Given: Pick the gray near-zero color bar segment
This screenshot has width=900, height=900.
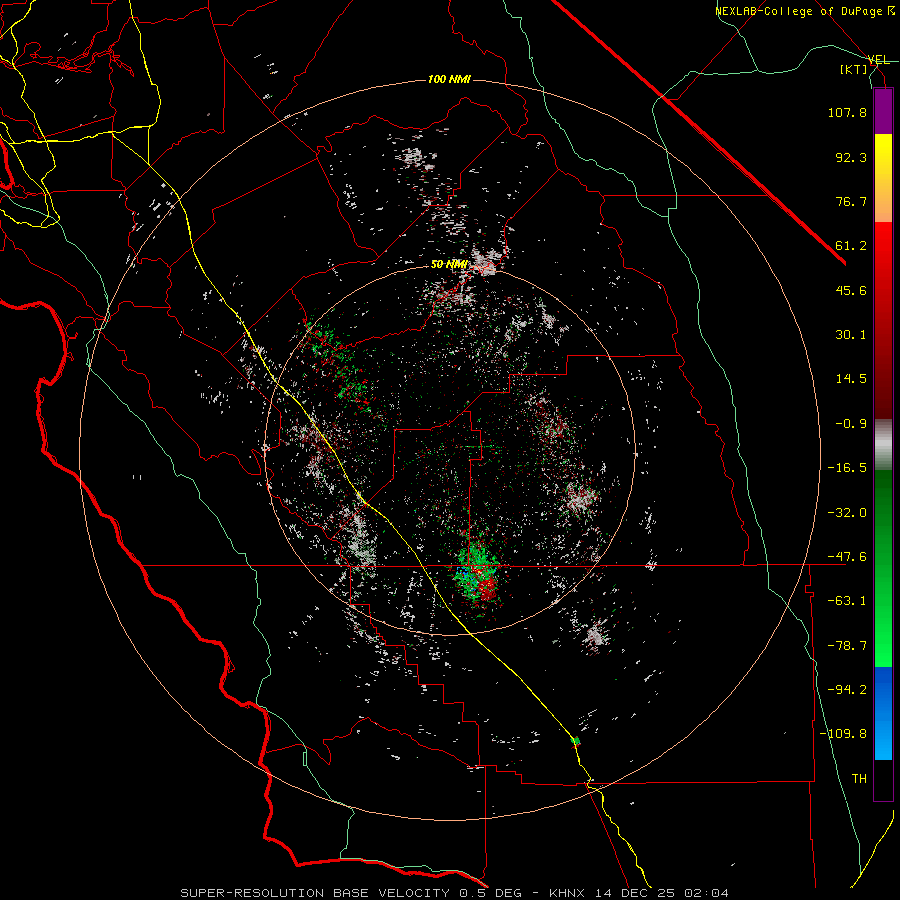Looking at the screenshot, I should [883, 444].
